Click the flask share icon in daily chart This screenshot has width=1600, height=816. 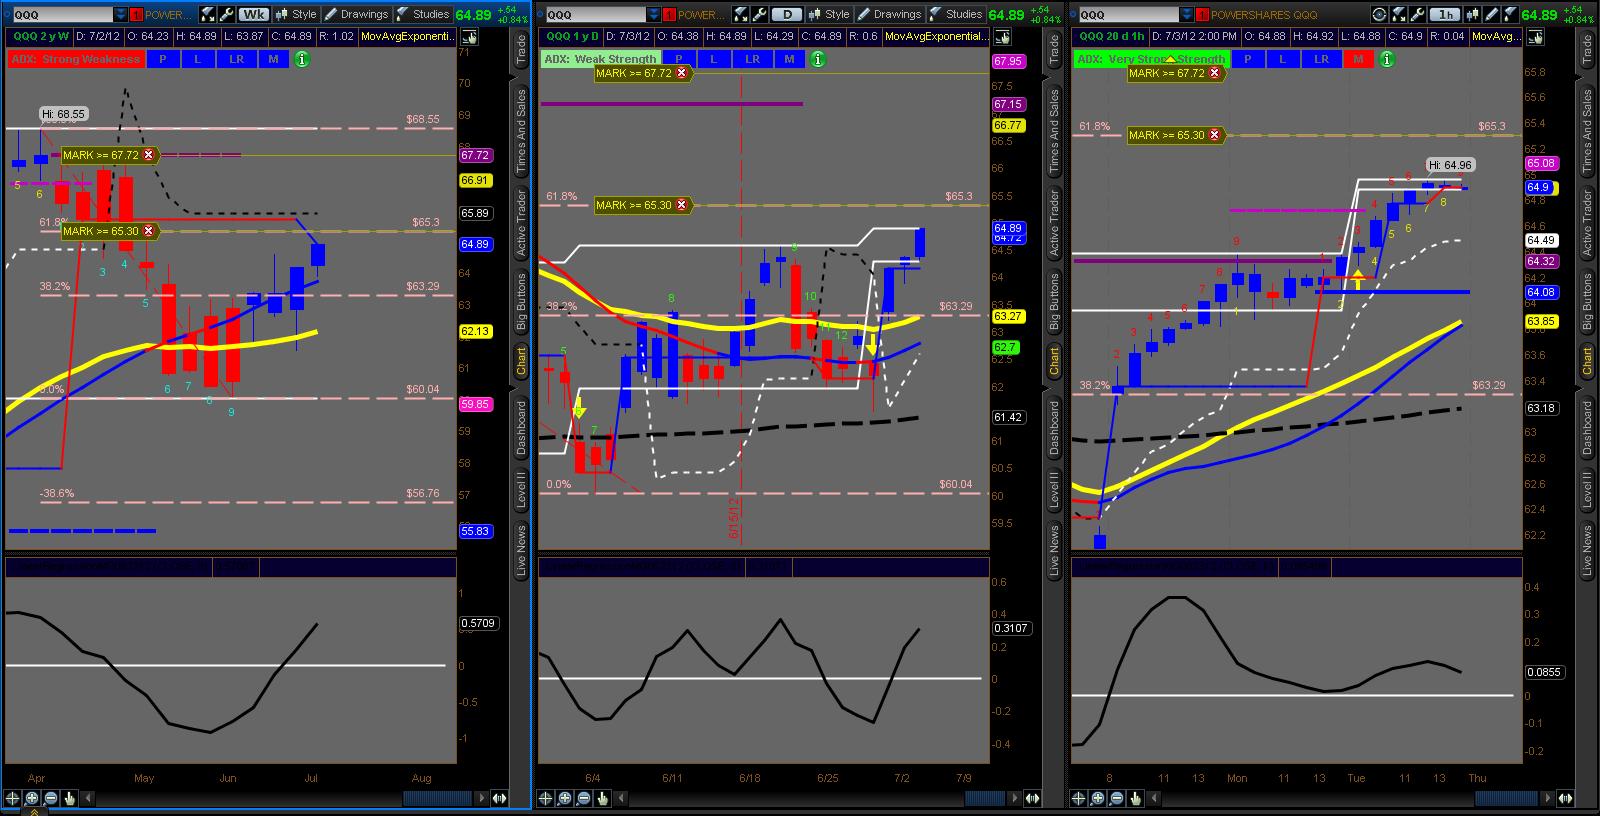click(741, 15)
